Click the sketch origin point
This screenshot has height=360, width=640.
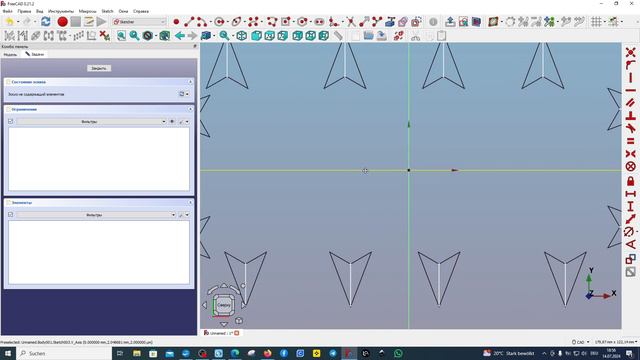pos(409,170)
